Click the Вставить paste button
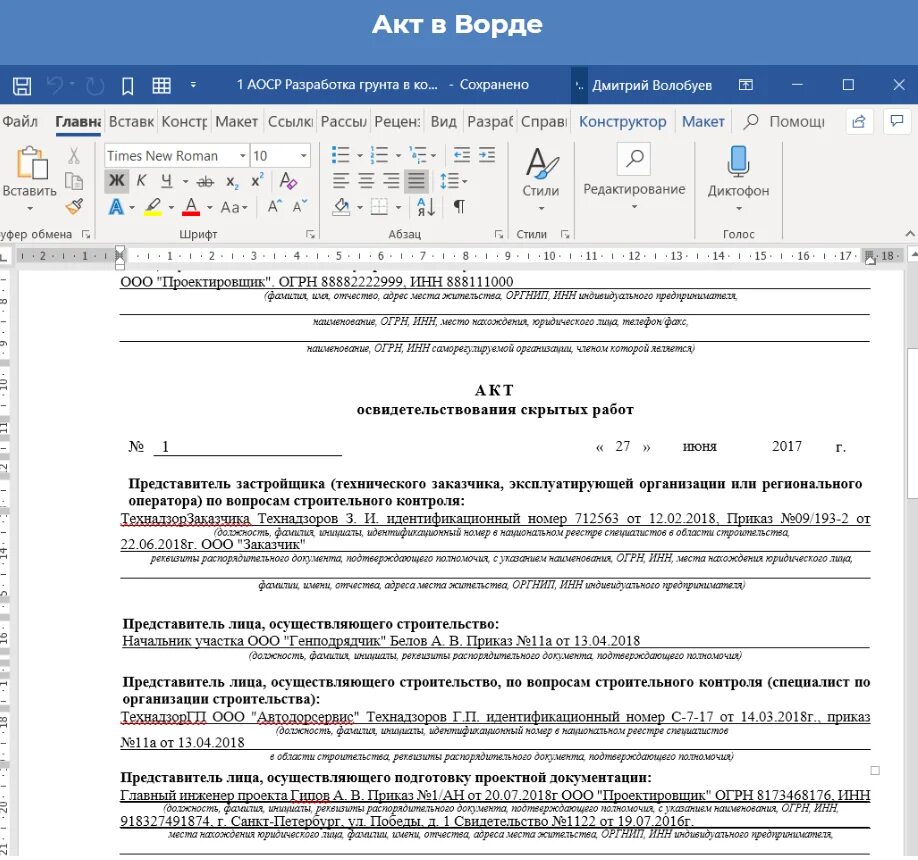Image resolution: width=918 pixels, height=860 pixels. tap(30, 170)
